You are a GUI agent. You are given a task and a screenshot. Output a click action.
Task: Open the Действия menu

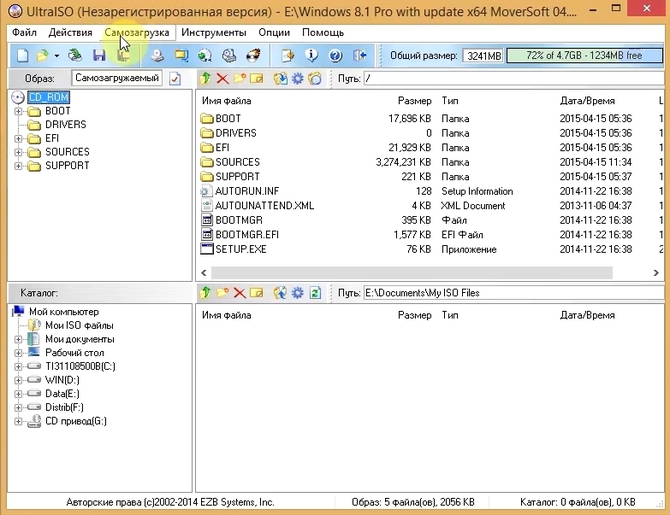(70, 32)
